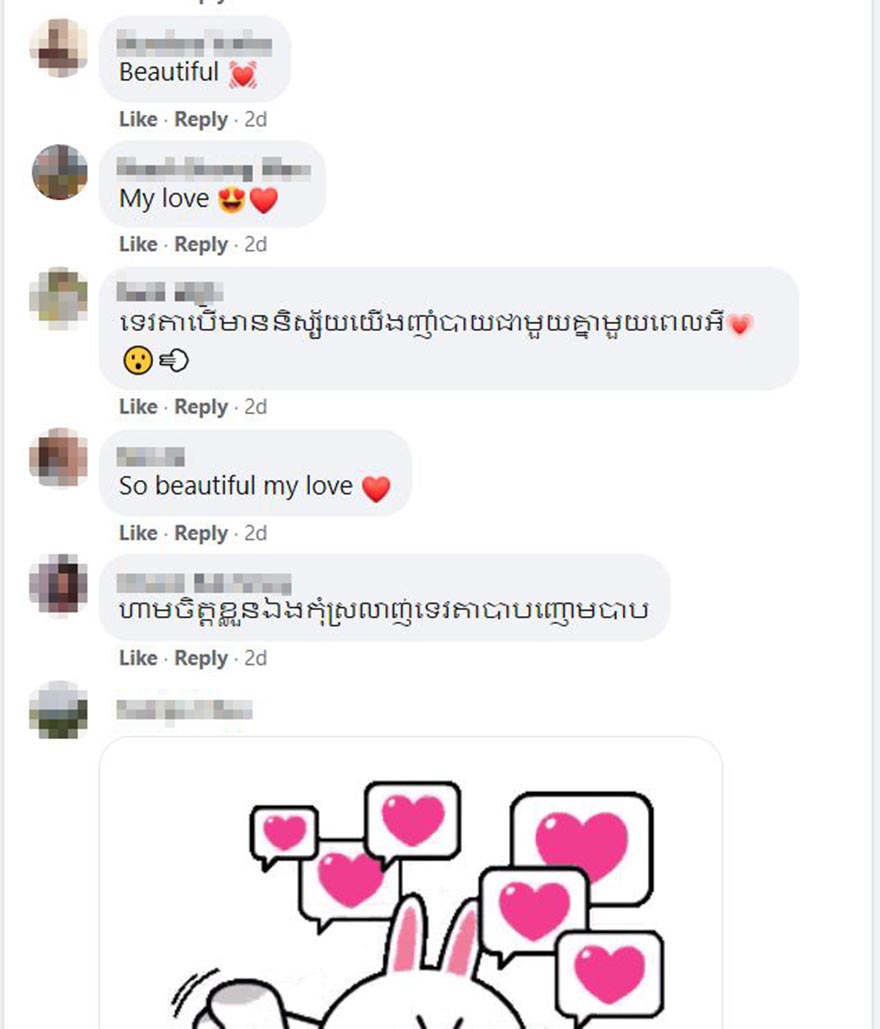This screenshot has height=1029, width=880.
Task: Open avatar of the surprised-emoji commenter
Action: 59,298
